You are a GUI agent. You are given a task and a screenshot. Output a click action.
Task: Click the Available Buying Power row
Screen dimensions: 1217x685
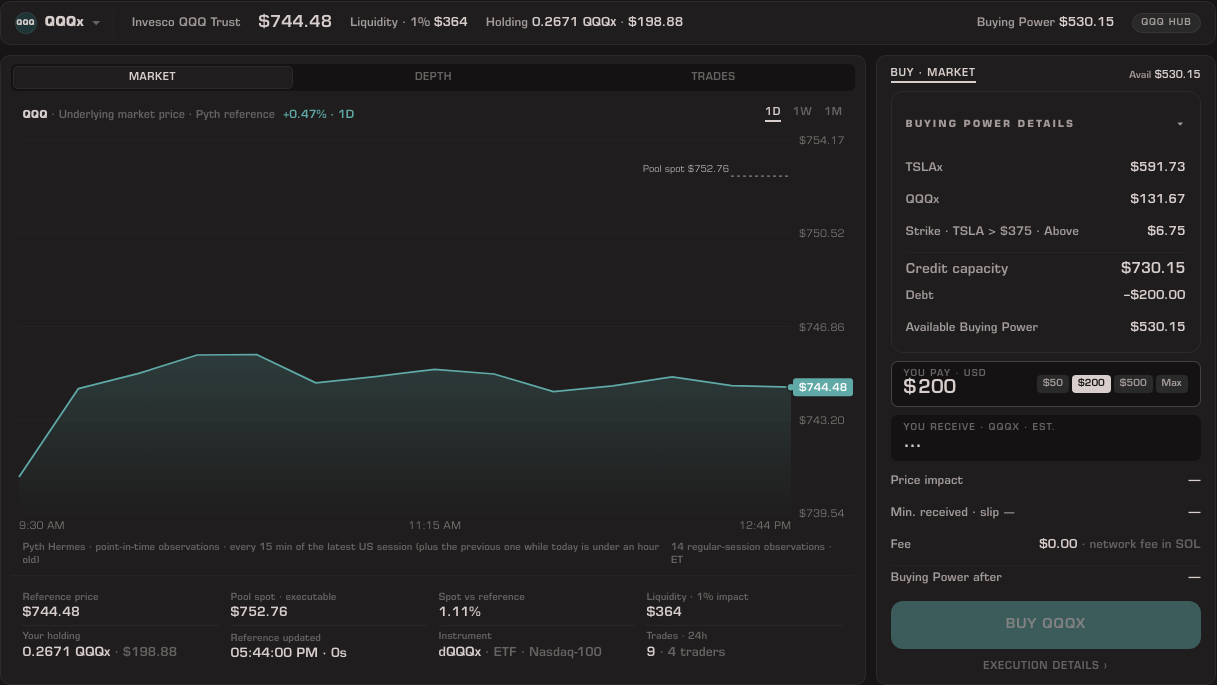[1045, 327]
